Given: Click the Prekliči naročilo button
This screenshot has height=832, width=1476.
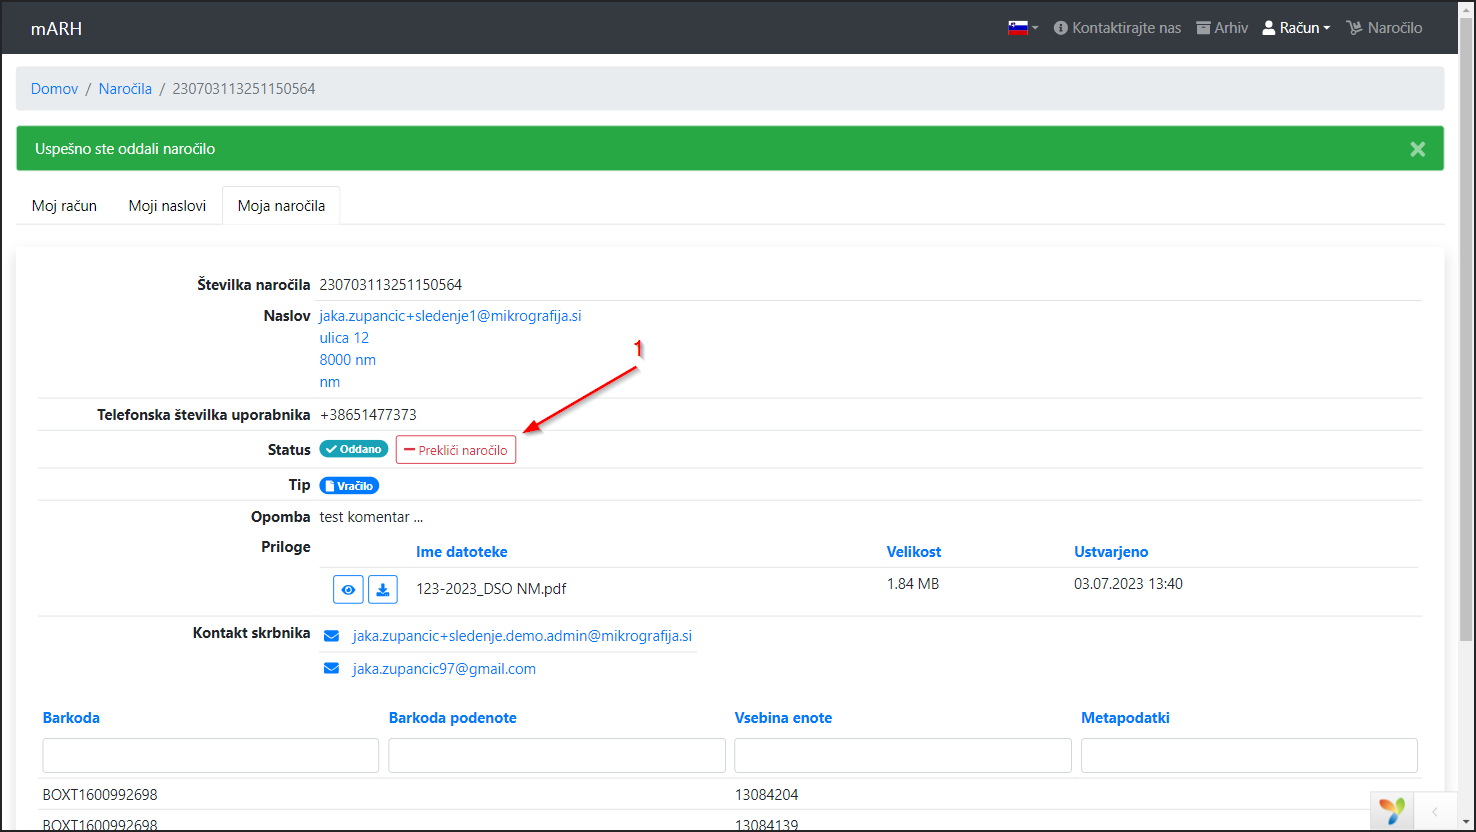Looking at the screenshot, I should [x=456, y=450].
